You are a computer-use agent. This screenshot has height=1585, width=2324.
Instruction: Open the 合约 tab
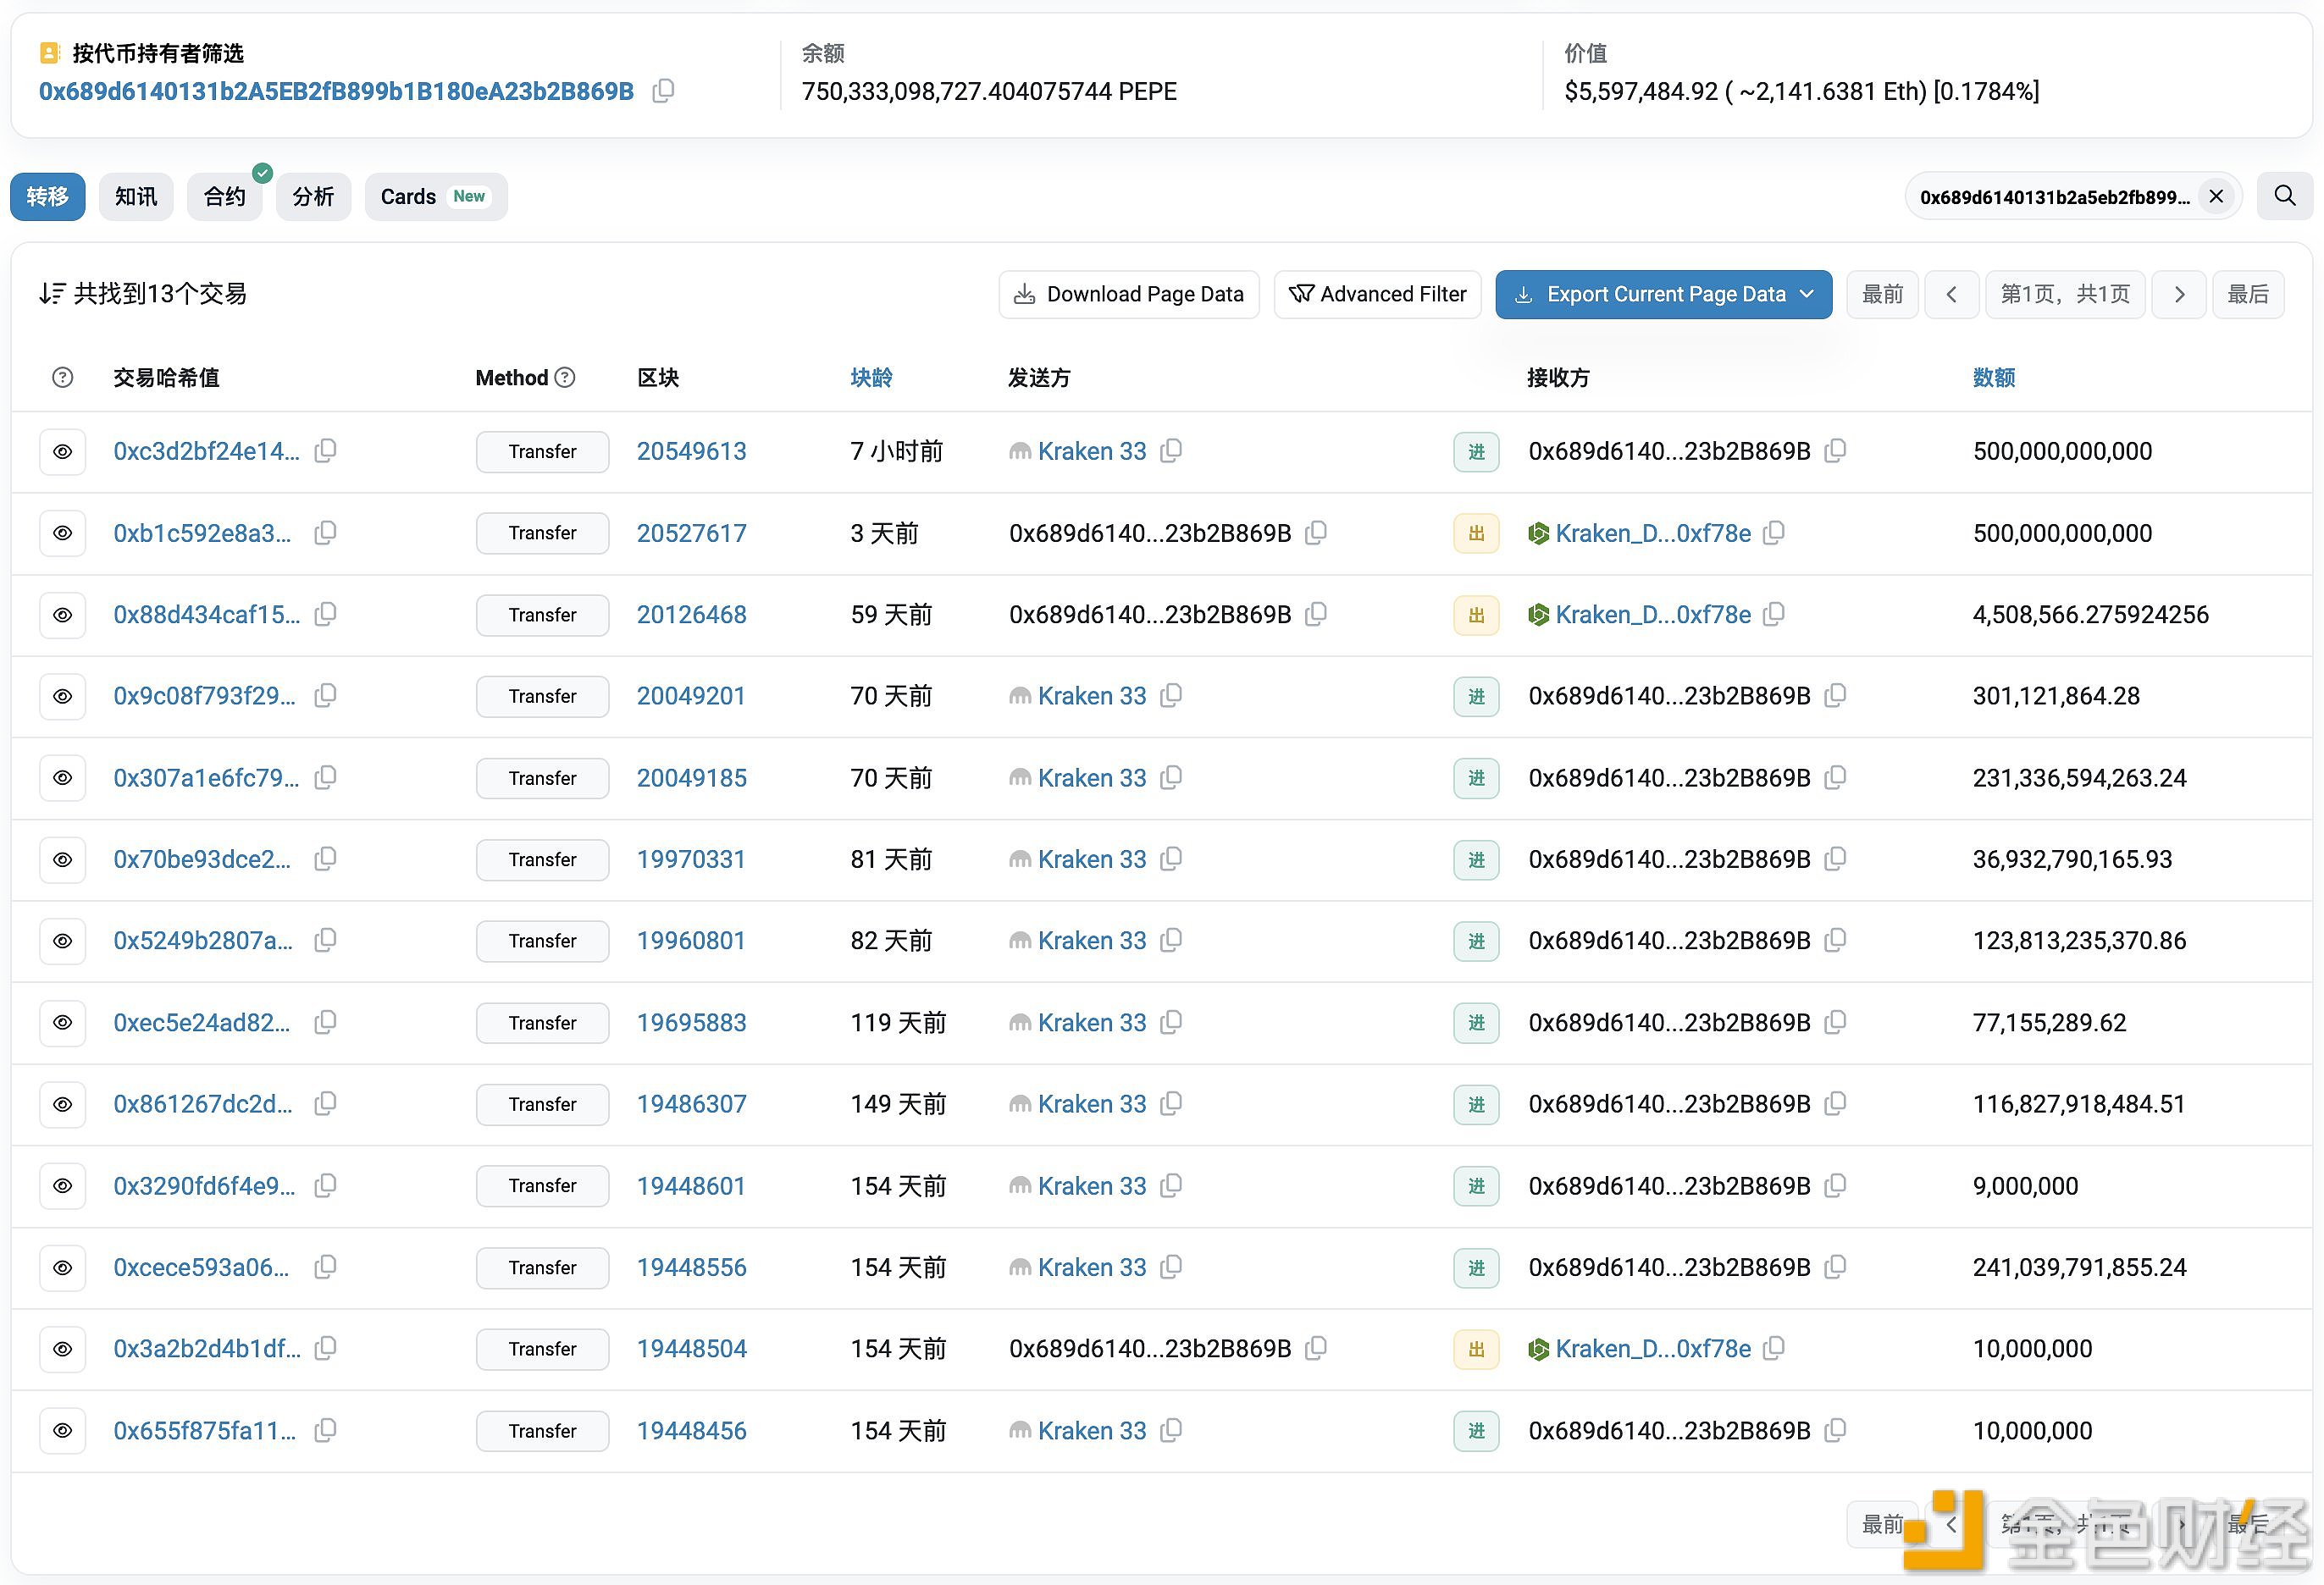pos(225,196)
